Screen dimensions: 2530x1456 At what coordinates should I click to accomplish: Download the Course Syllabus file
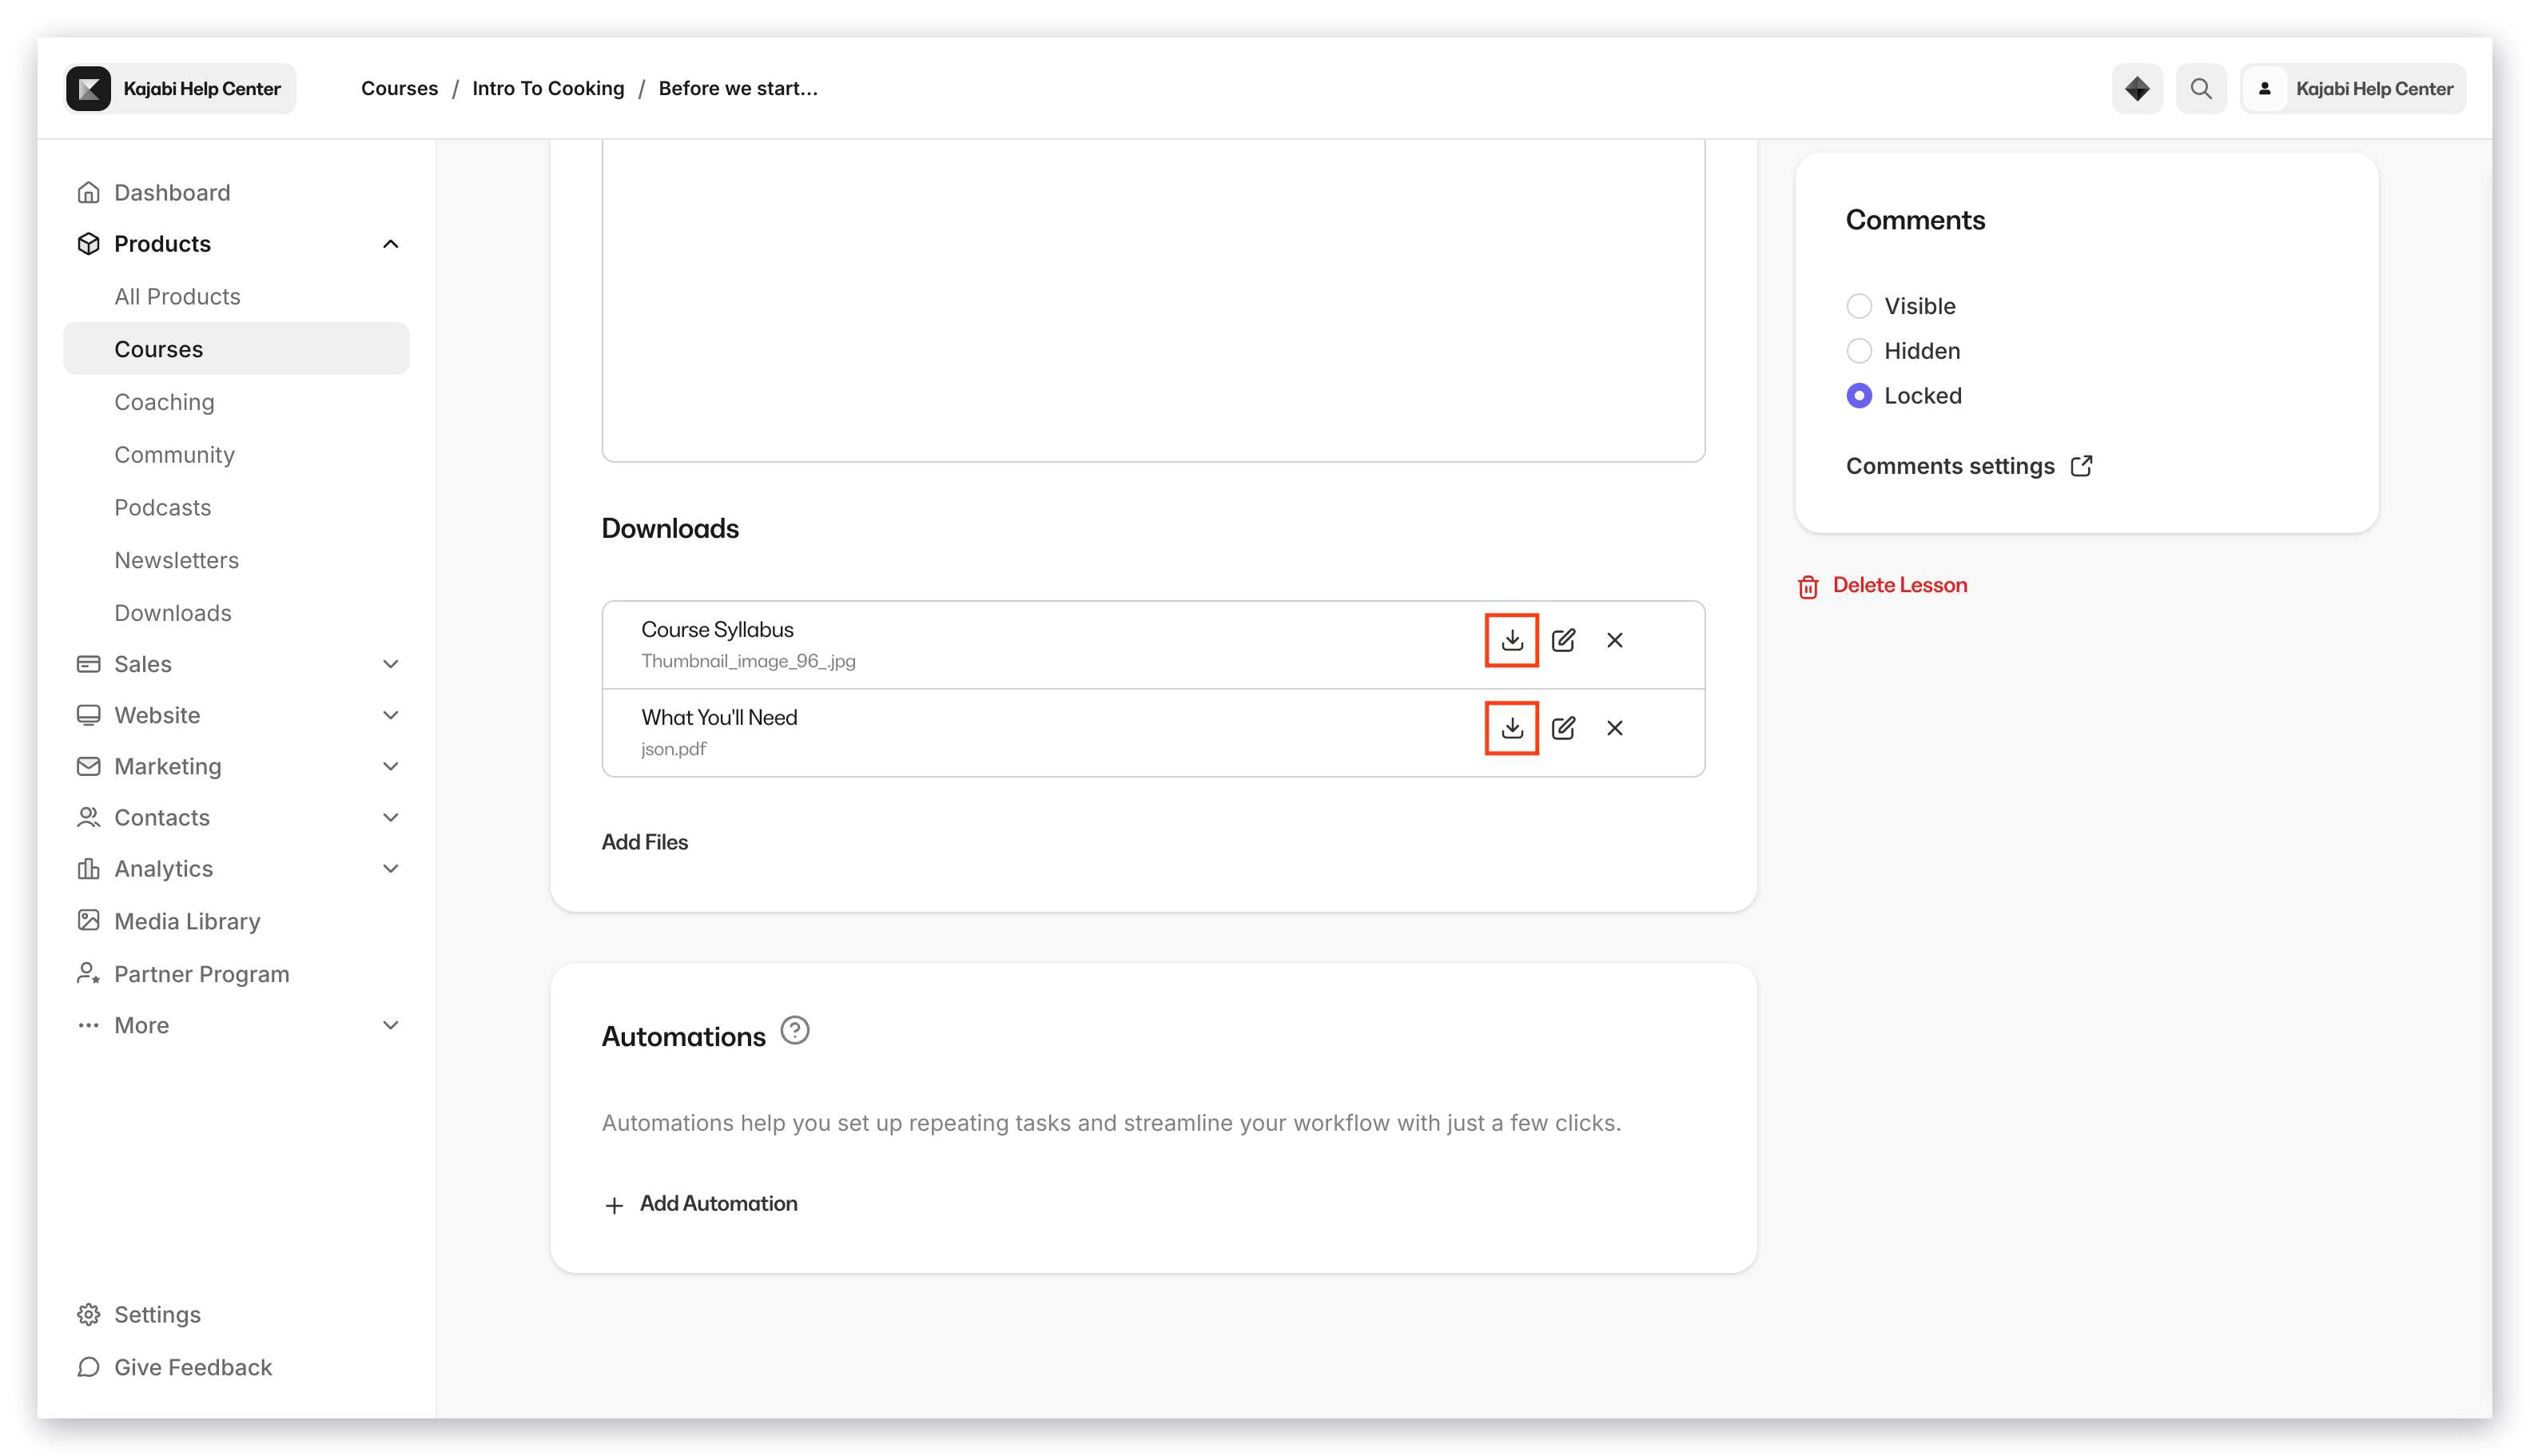(x=1511, y=640)
